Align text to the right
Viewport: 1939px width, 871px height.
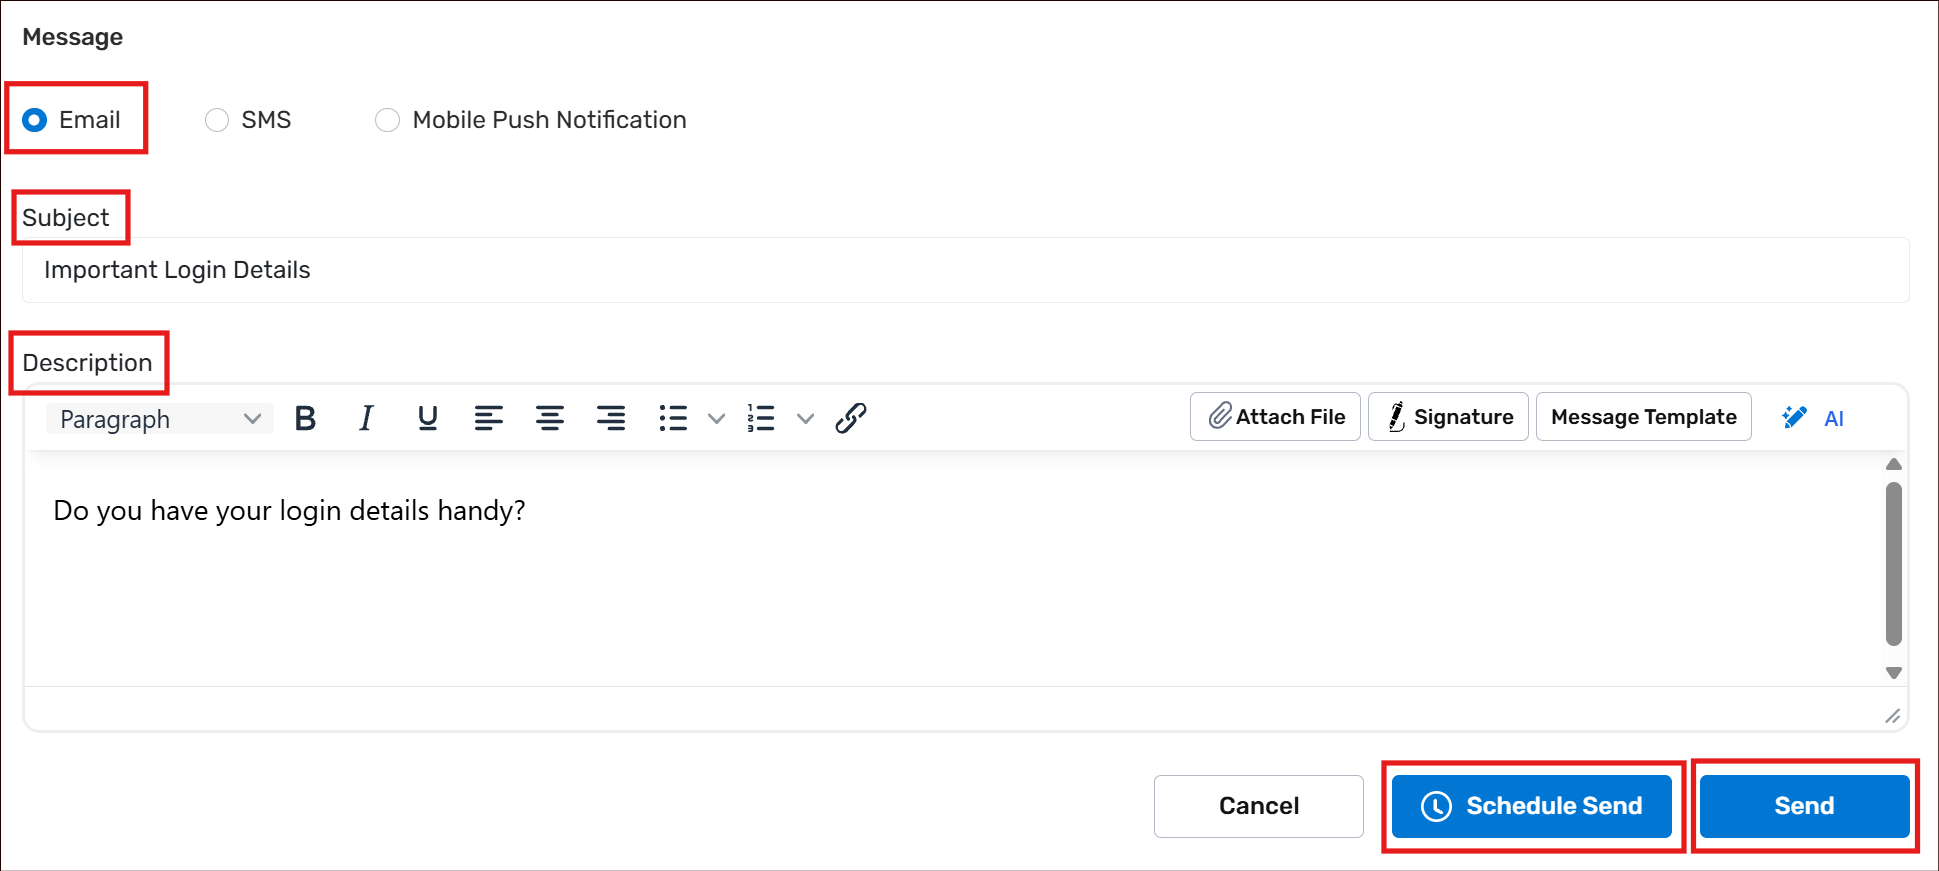pos(611,418)
